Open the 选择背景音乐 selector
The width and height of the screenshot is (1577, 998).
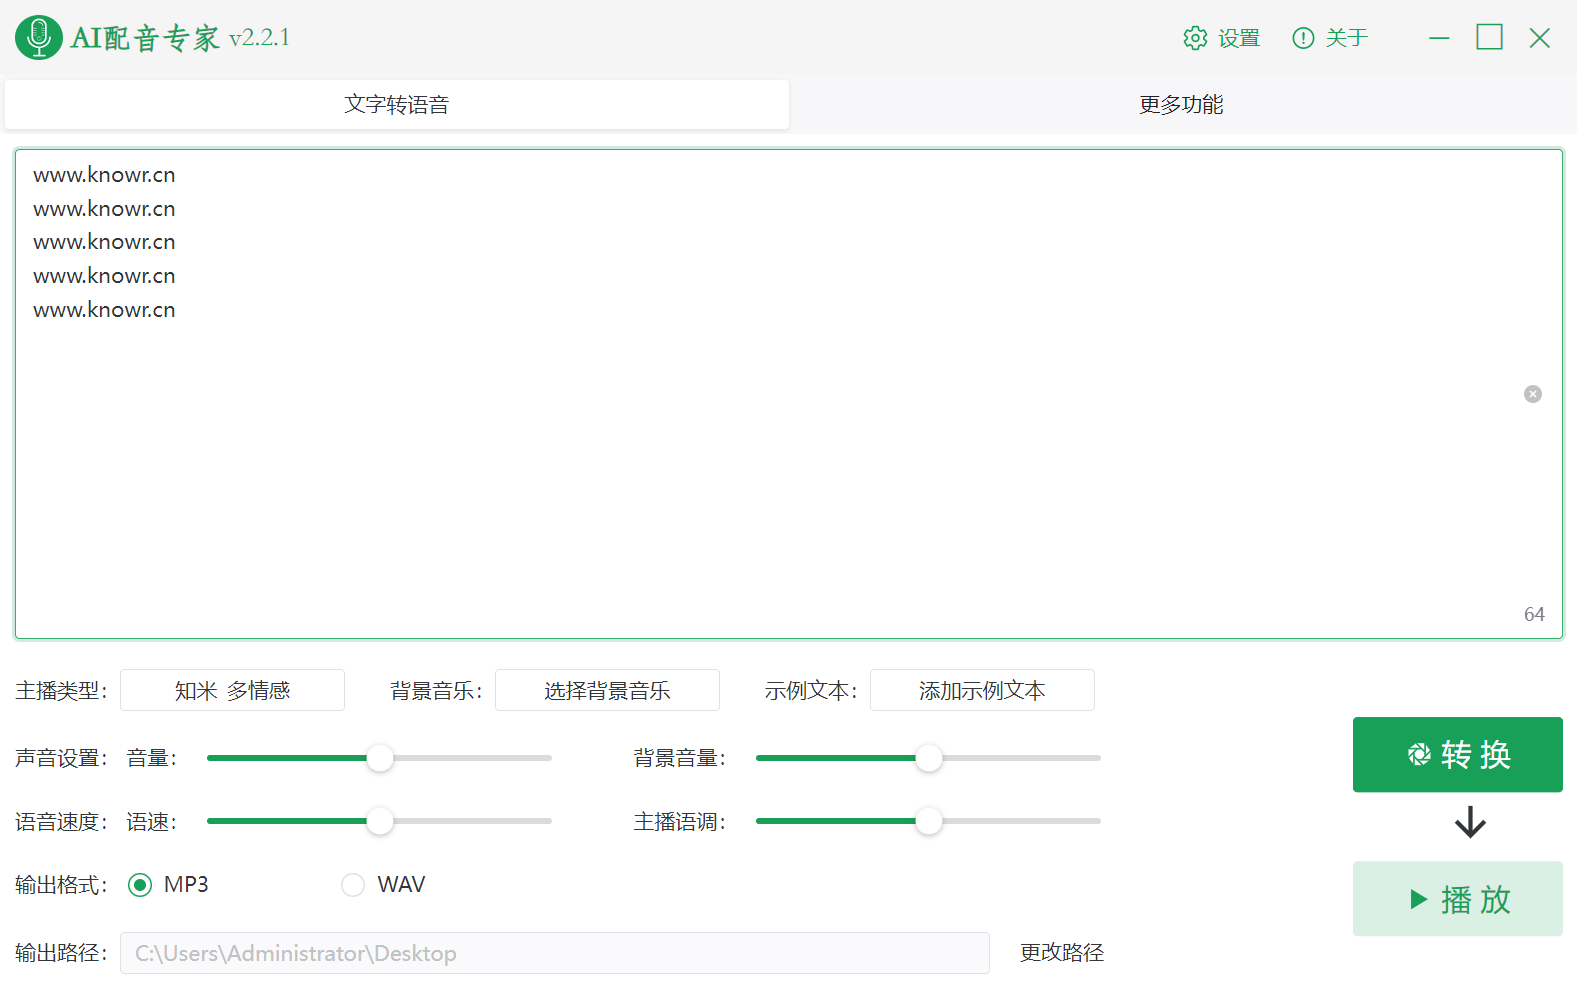click(607, 690)
